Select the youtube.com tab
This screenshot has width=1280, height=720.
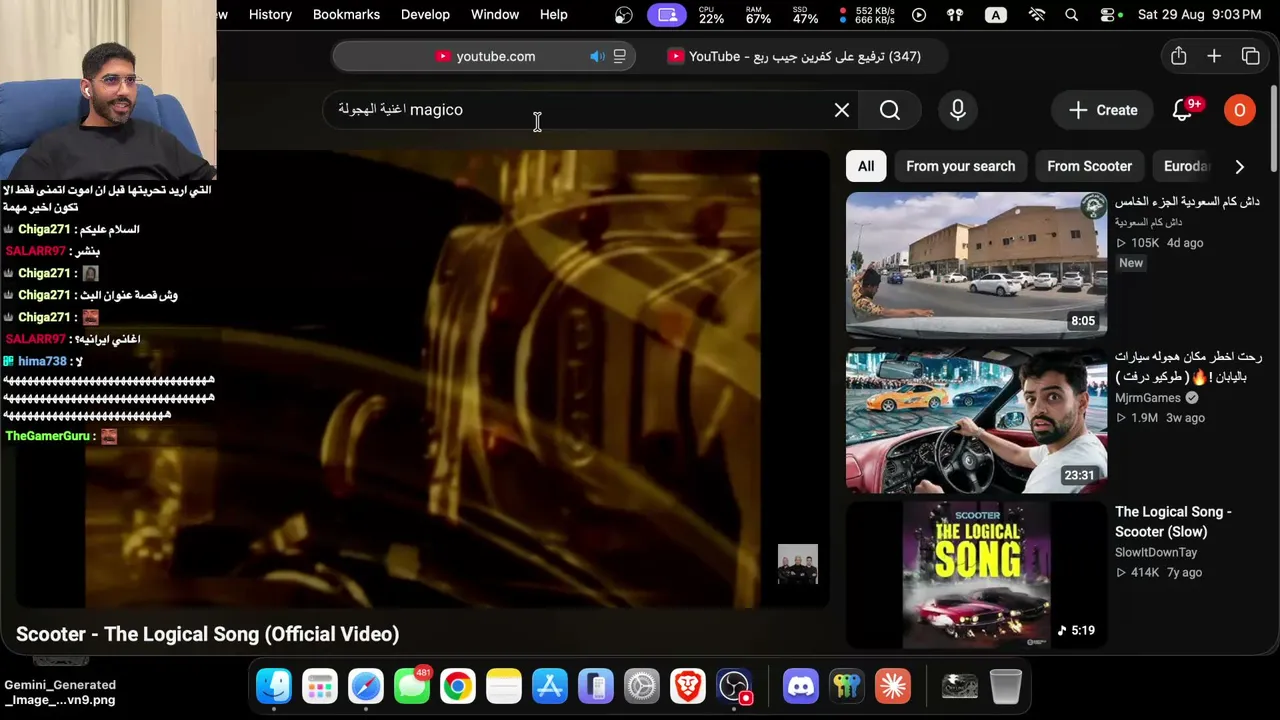click(486, 56)
